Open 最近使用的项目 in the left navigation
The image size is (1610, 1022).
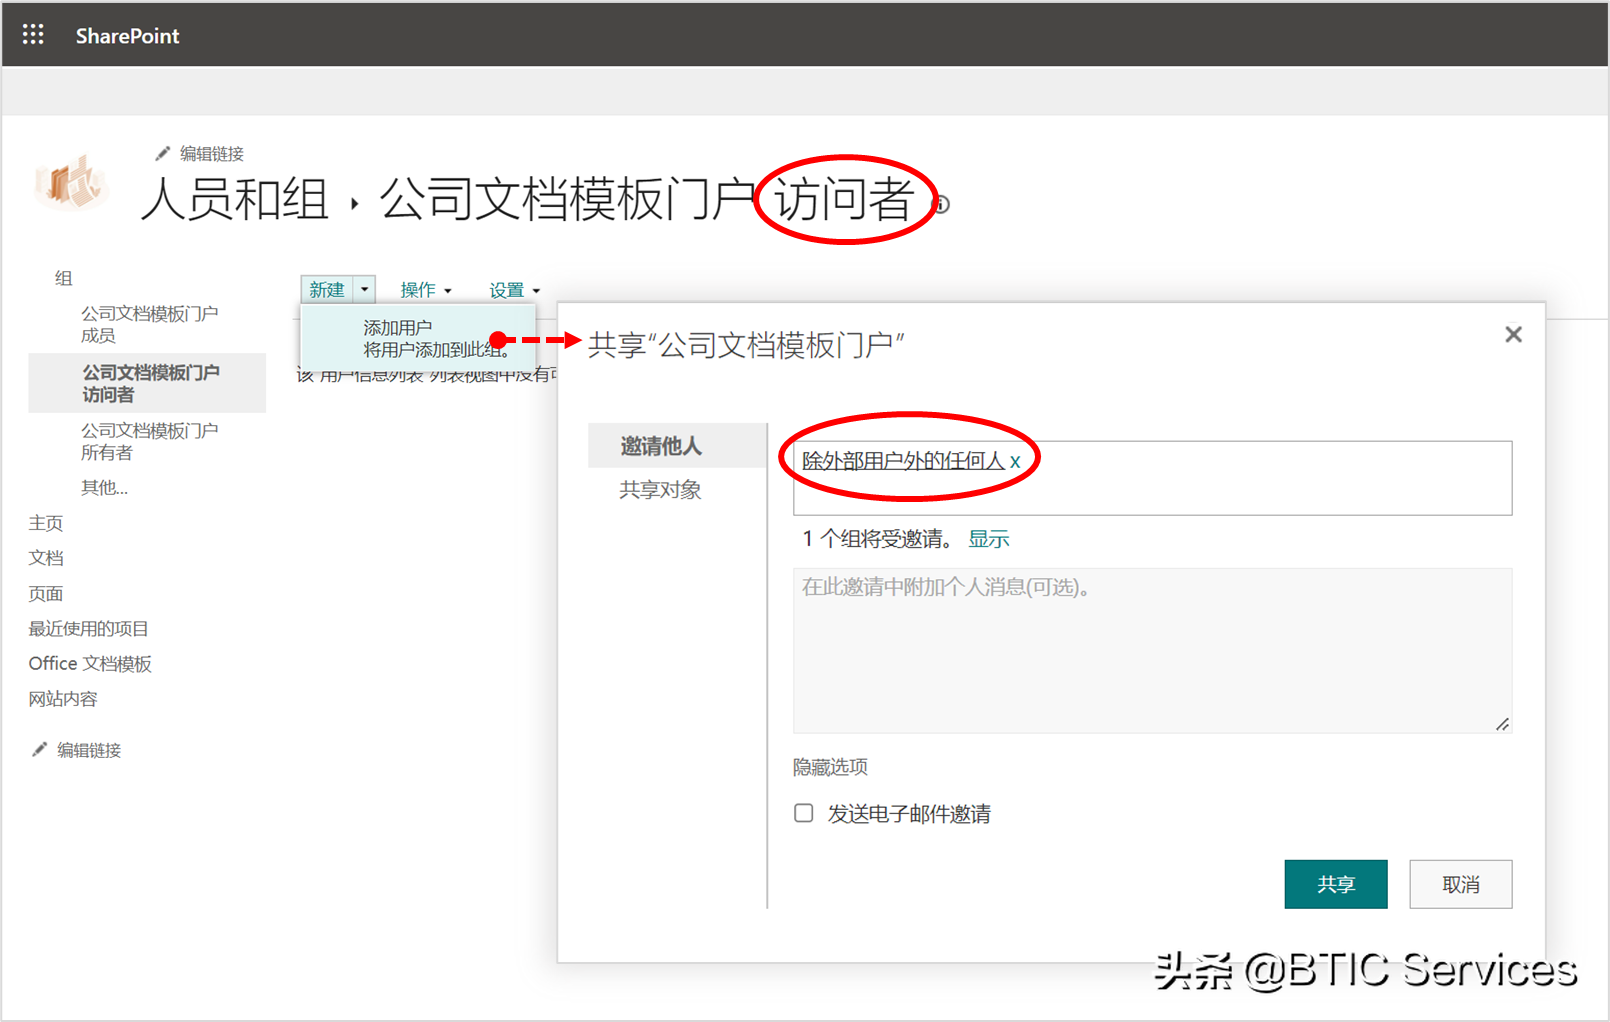[x=88, y=629]
